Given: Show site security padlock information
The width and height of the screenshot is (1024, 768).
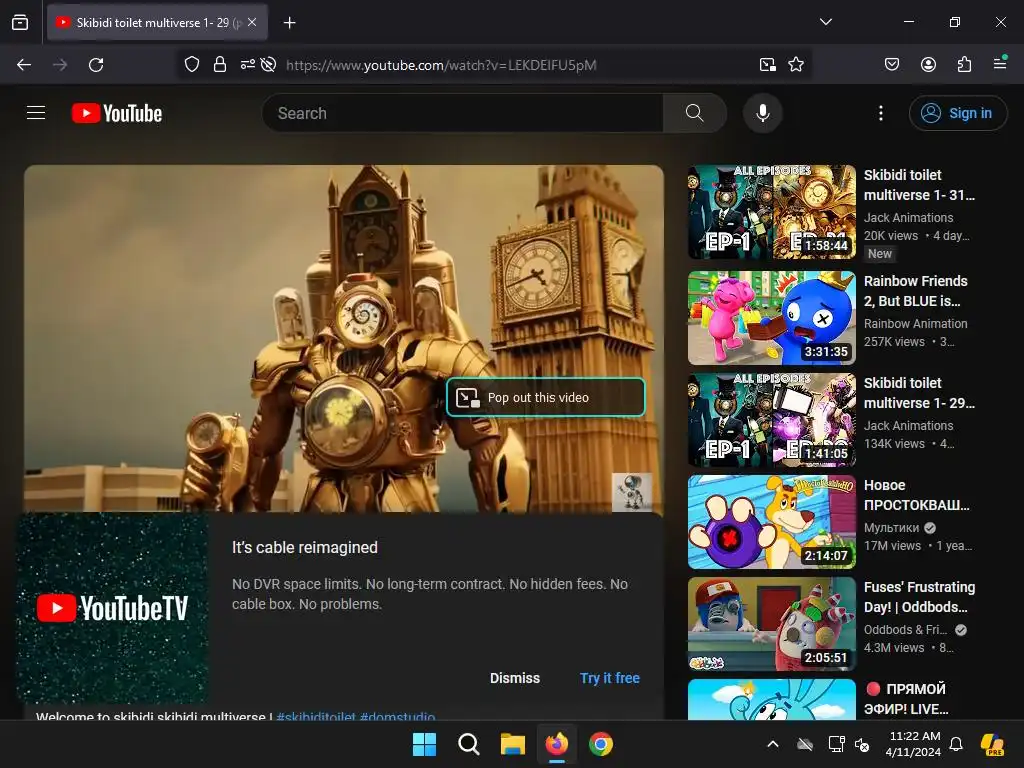Looking at the screenshot, I should click(x=220, y=65).
